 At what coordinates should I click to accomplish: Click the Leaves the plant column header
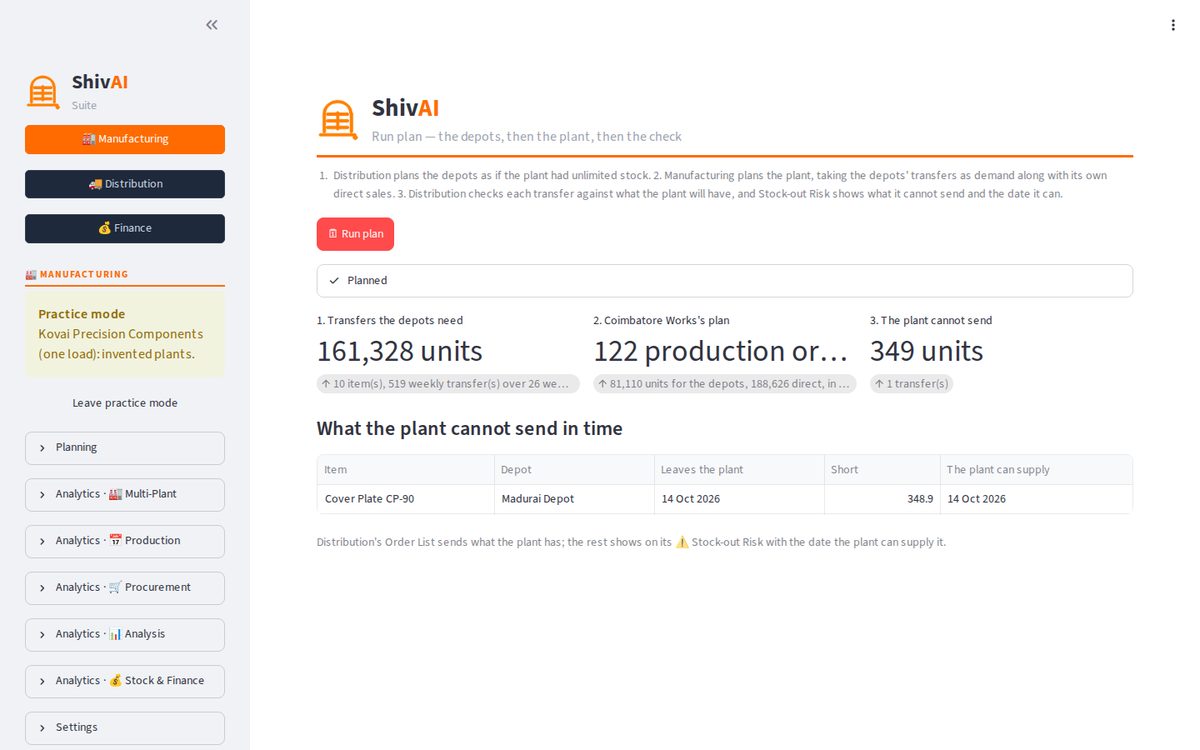click(x=738, y=470)
